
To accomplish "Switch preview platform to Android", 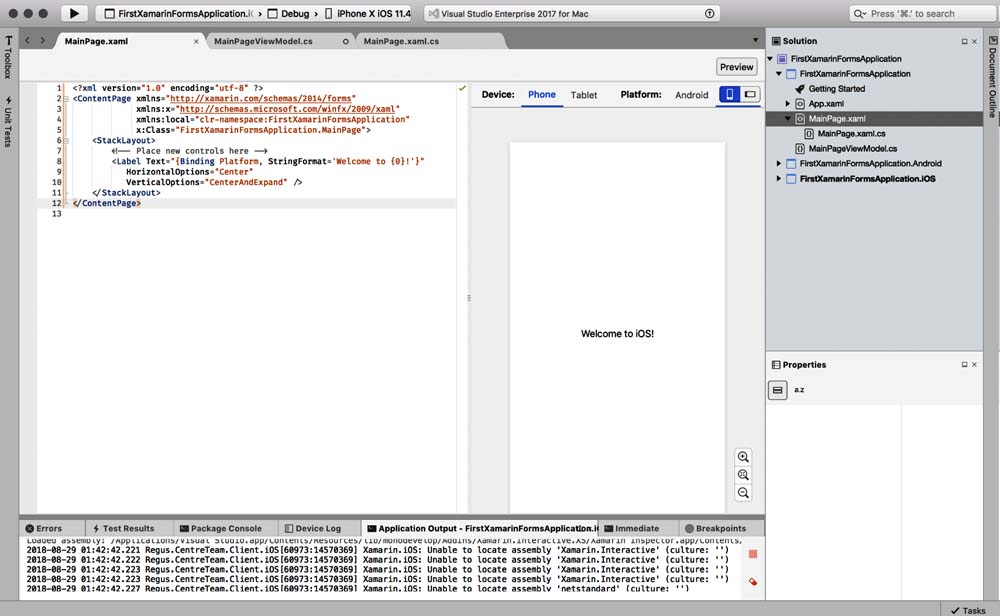I will click(691, 95).
